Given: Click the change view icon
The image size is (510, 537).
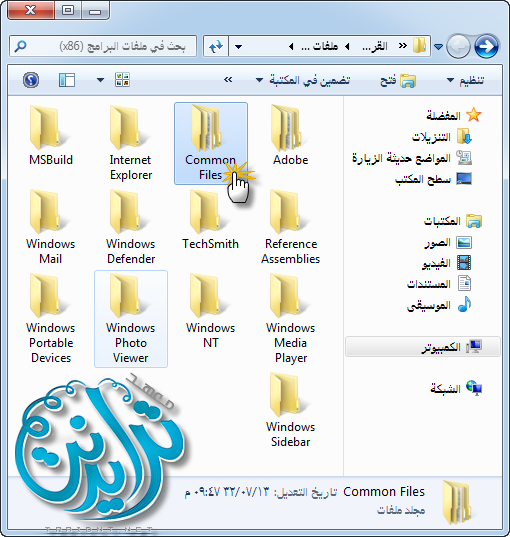Looking at the screenshot, I should pyautogui.click(x=122, y=80).
